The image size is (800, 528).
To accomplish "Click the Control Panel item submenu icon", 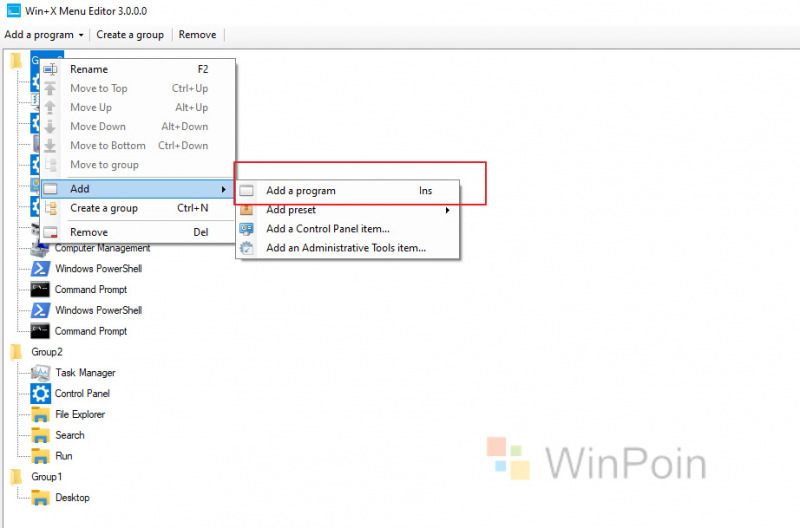I will pos(246,229).
